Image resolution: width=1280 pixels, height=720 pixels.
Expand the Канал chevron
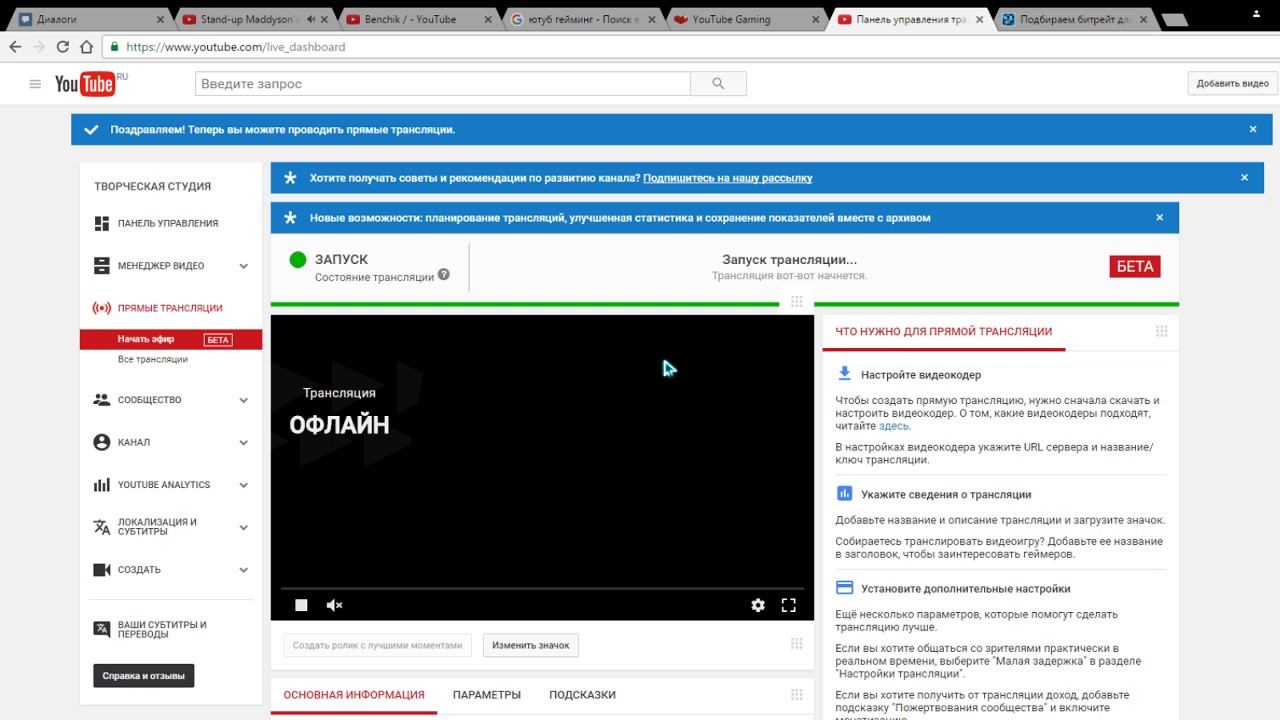click(243, 442)
